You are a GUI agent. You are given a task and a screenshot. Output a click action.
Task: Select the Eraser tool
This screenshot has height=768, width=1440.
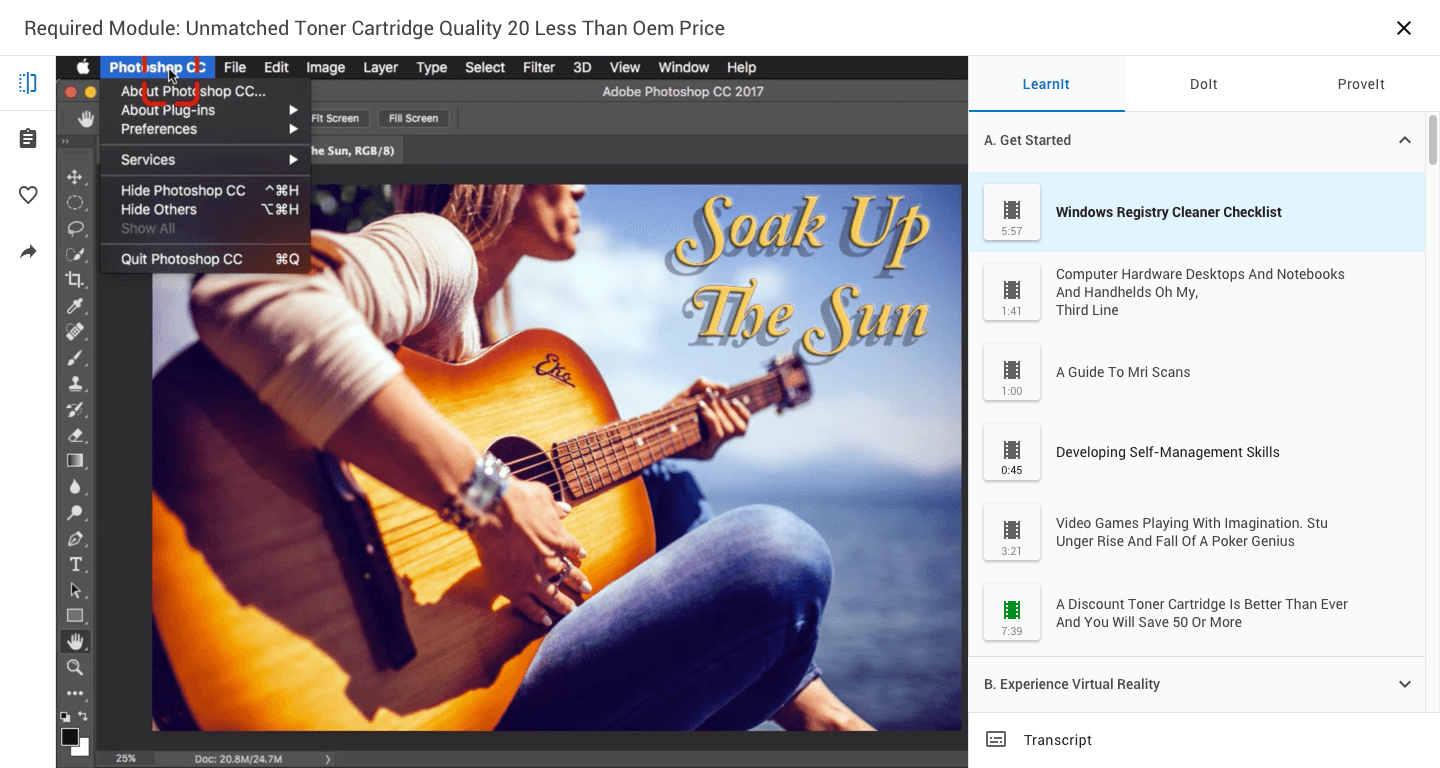[75, 435]
